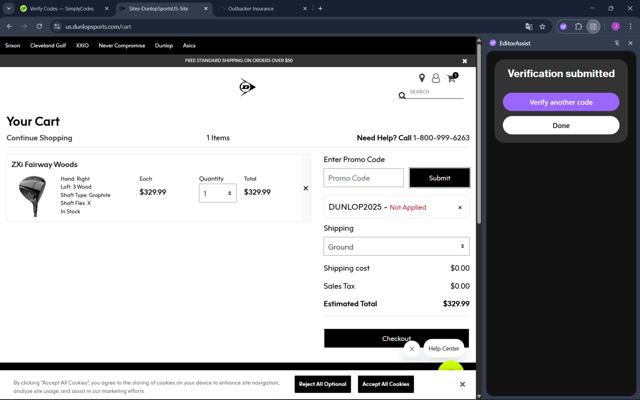Pin the EditorAssist side panel
This screenshot has height=400, width=640.
pos(617,43)
